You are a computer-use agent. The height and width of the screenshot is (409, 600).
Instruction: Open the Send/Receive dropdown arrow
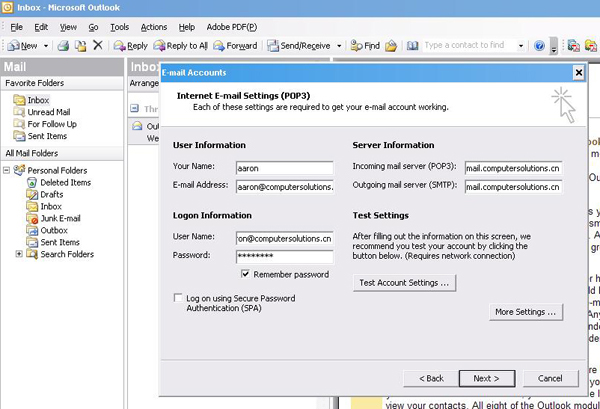point(339,46)
